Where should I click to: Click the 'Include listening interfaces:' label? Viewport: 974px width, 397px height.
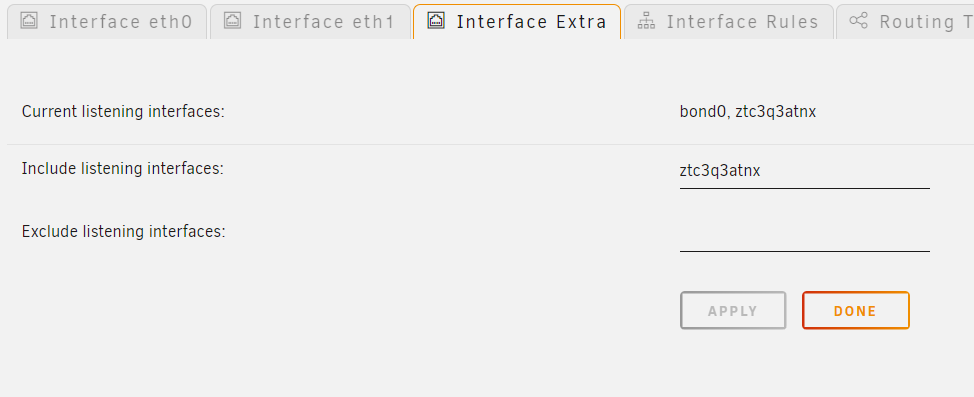pos(122,168)
